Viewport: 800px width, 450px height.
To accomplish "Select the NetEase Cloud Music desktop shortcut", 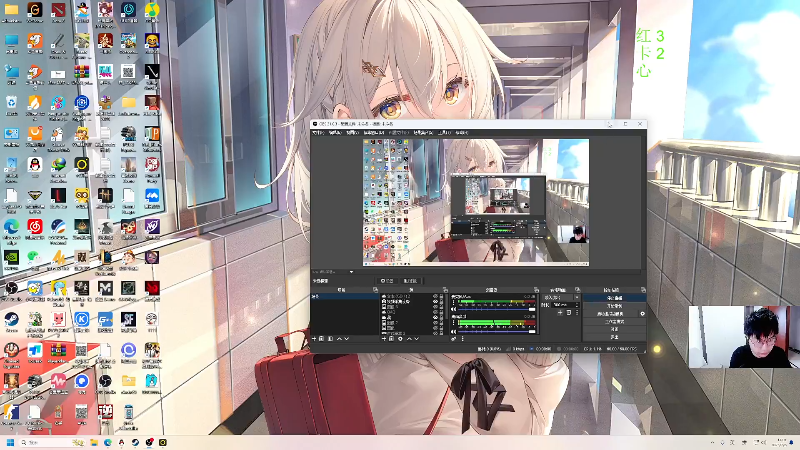I will click(35, 230).
